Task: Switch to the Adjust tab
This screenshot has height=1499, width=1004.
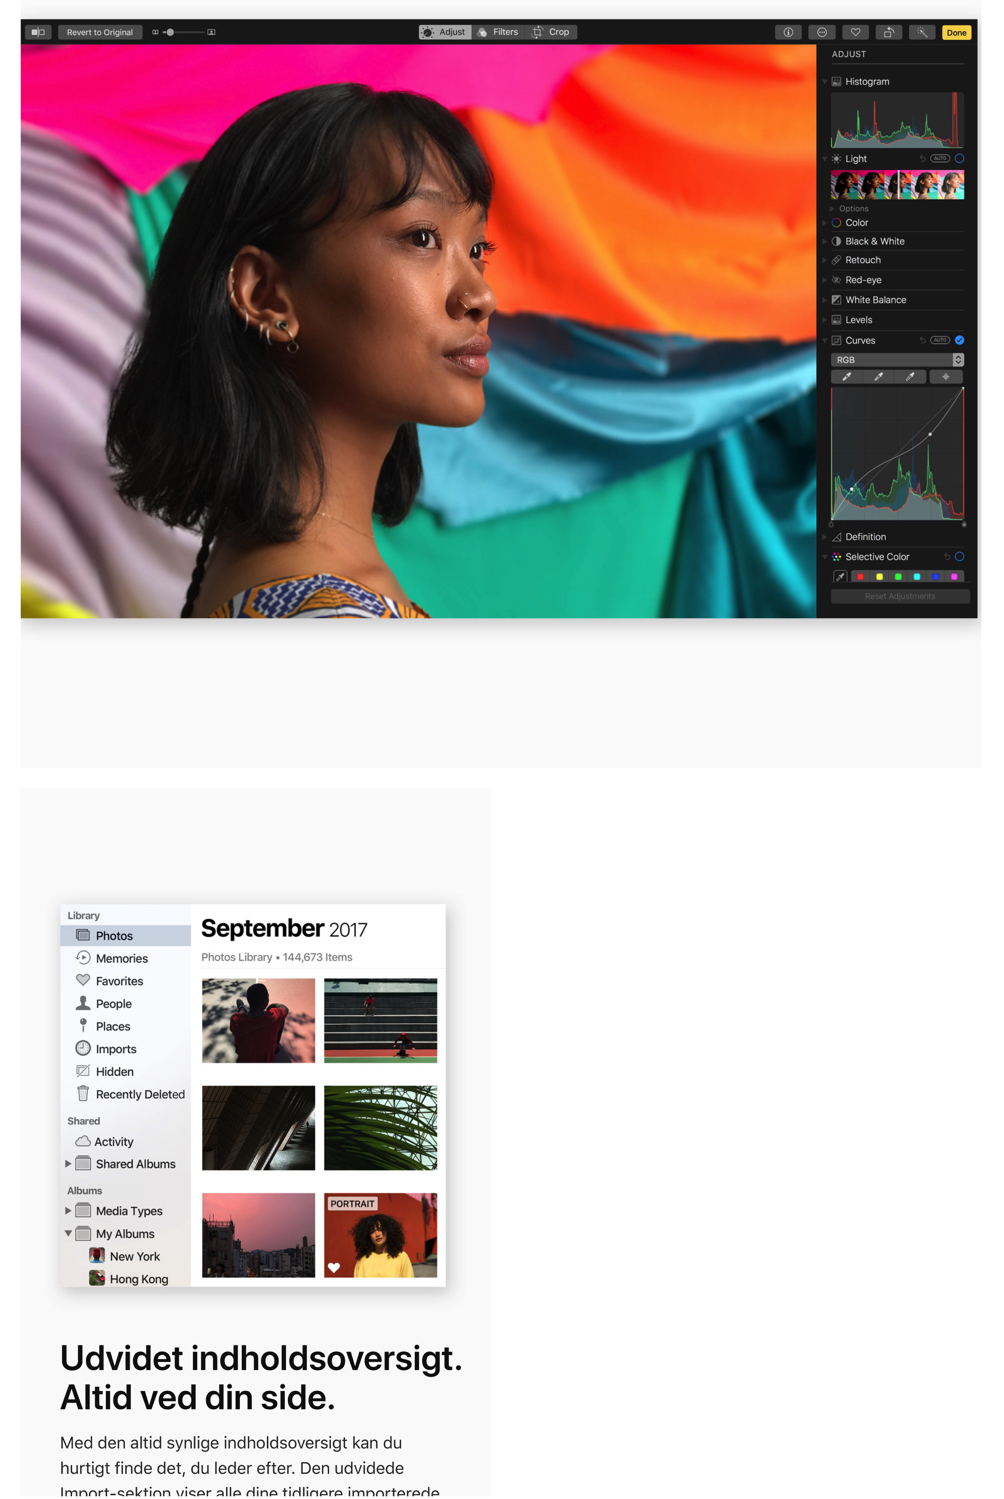Action: pyautogui.click(x=445, y=32)
